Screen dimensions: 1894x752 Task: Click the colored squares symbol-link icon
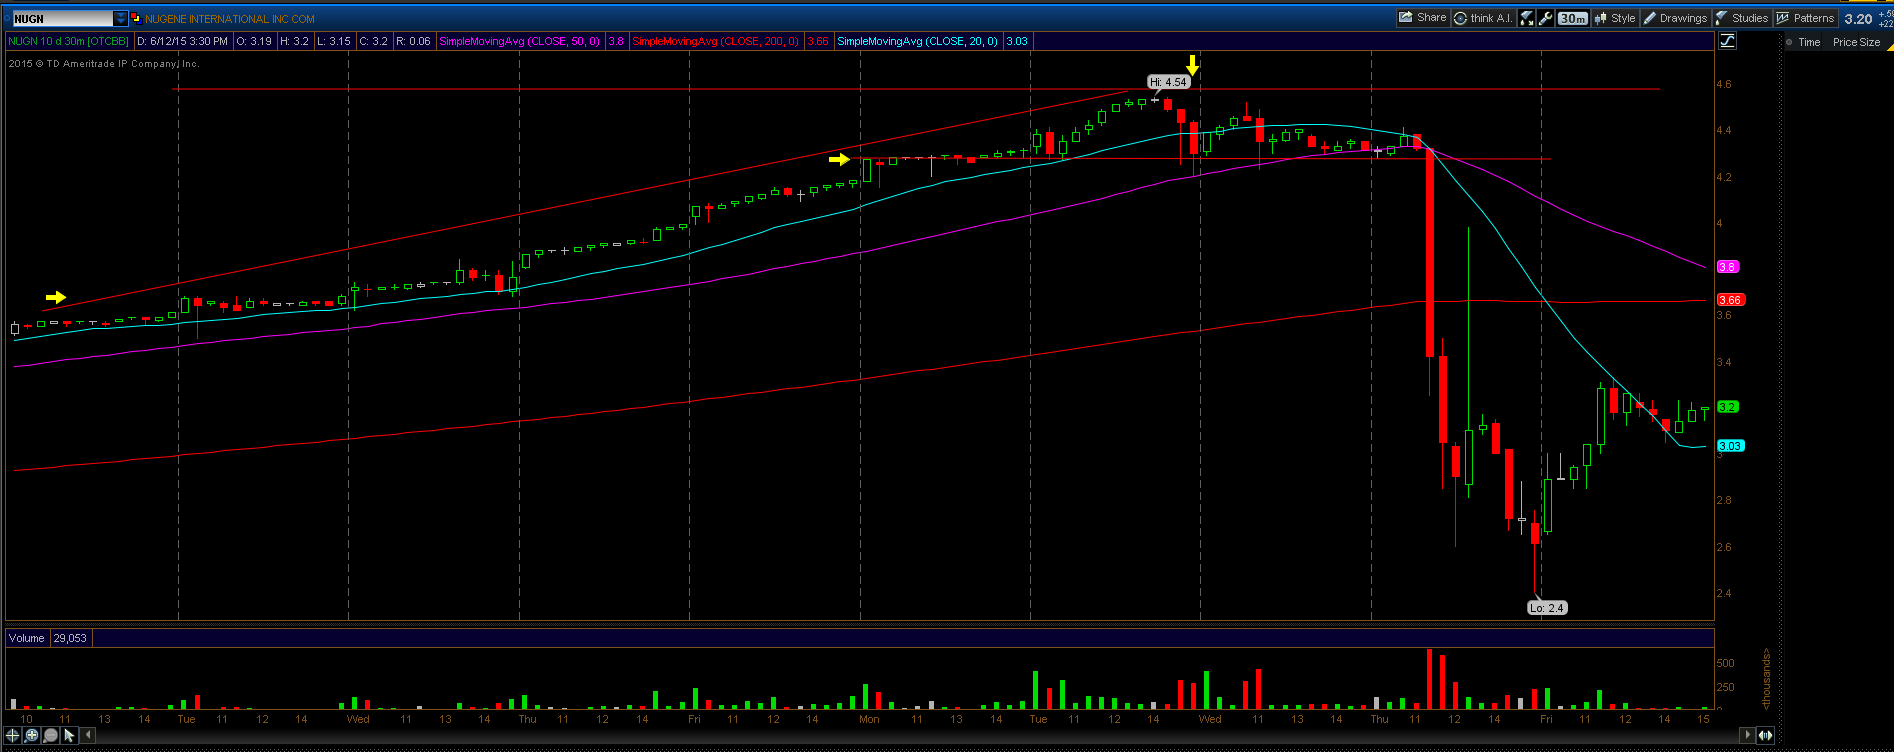click(x=136, y=19)
